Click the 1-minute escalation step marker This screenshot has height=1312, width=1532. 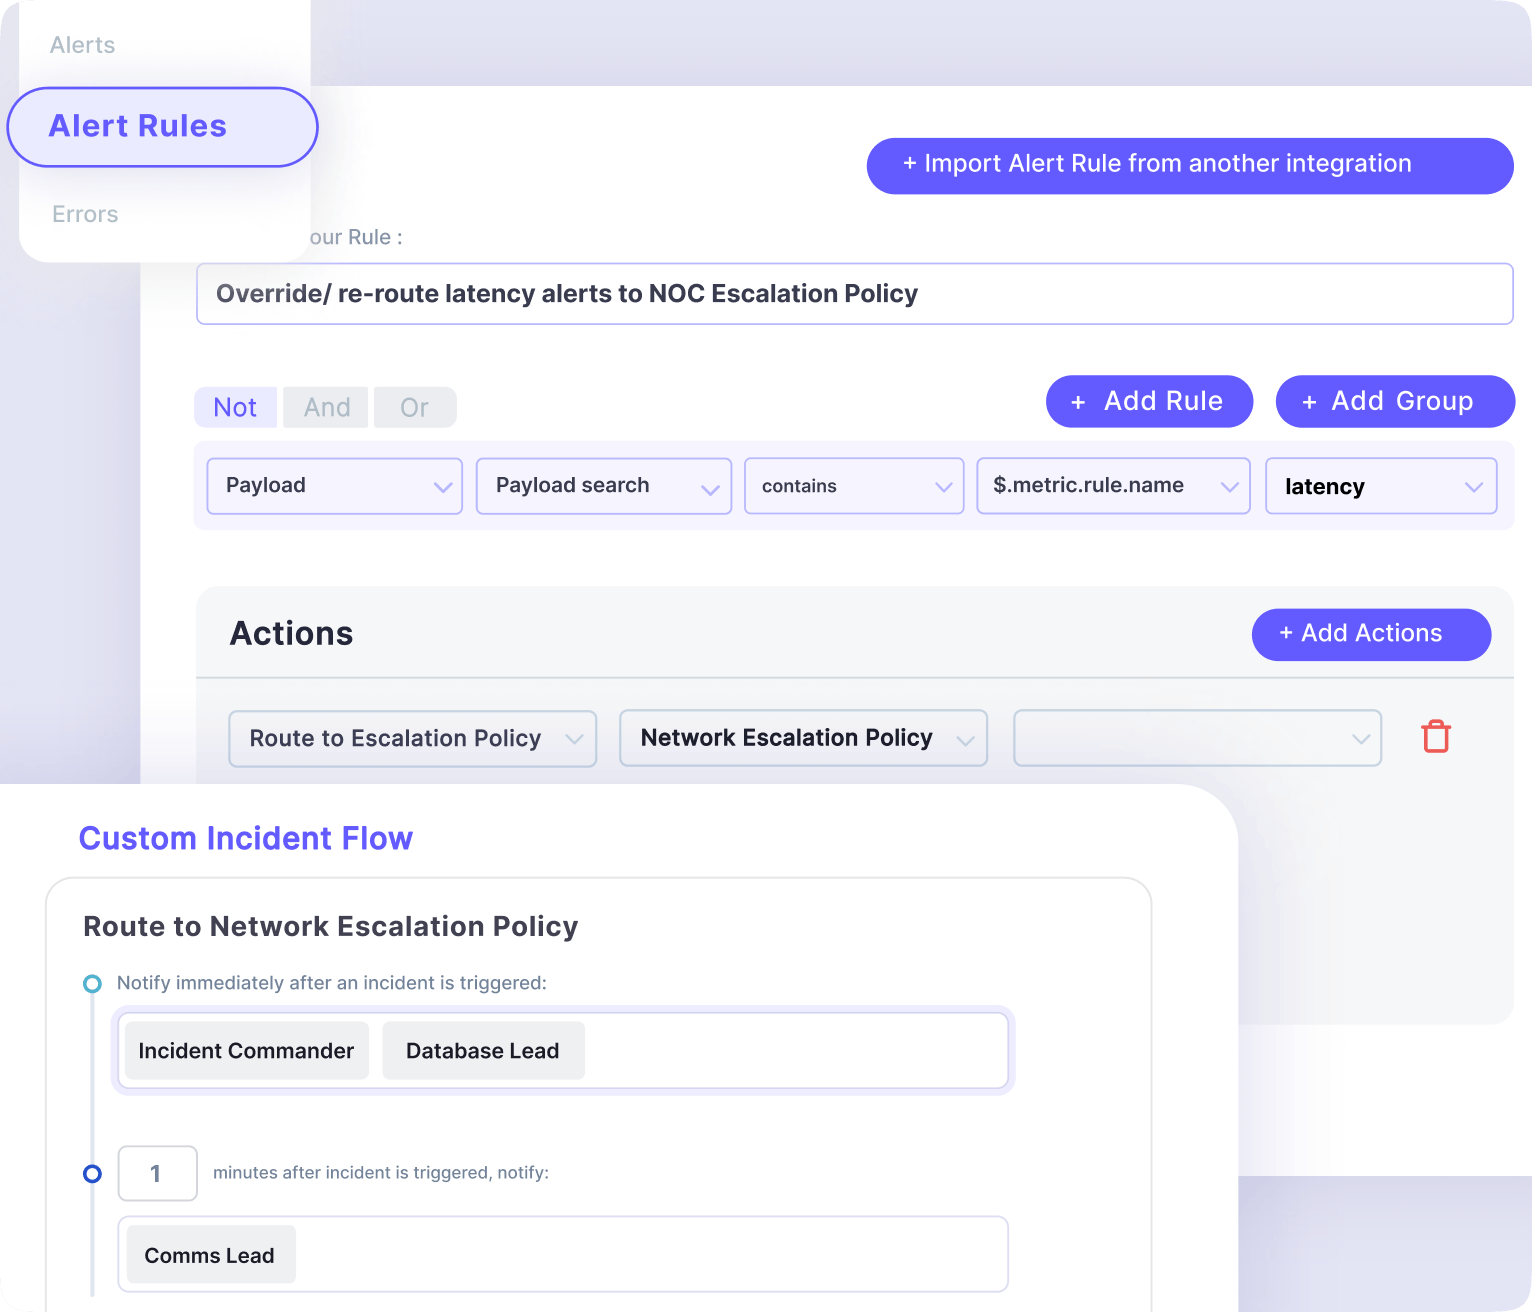(92, 1173)
